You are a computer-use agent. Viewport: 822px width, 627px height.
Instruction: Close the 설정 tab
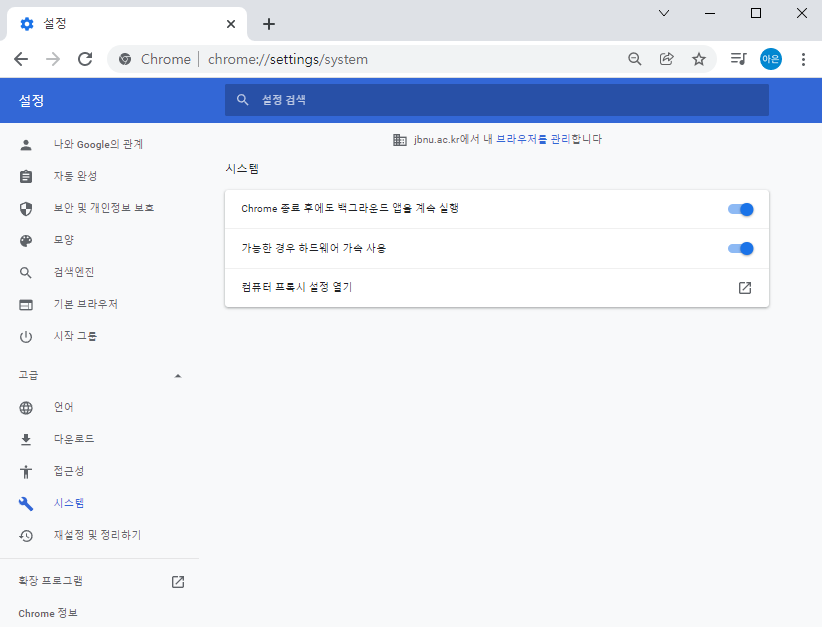pos(231,24)
